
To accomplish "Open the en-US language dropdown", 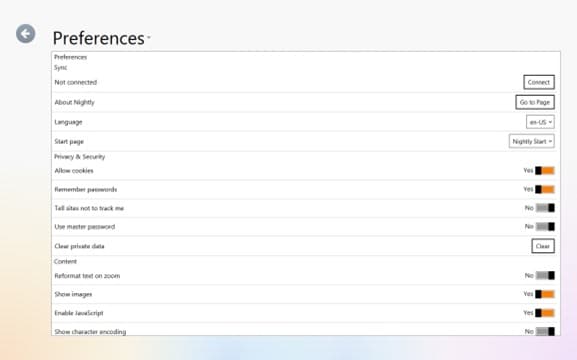I will tap(540, 122).
